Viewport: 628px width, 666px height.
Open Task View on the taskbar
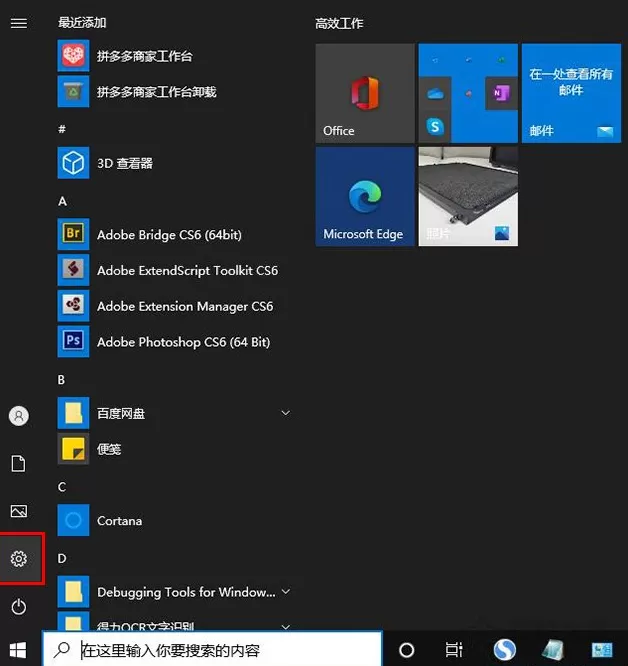pyautogui.click(x=454, y=649)
